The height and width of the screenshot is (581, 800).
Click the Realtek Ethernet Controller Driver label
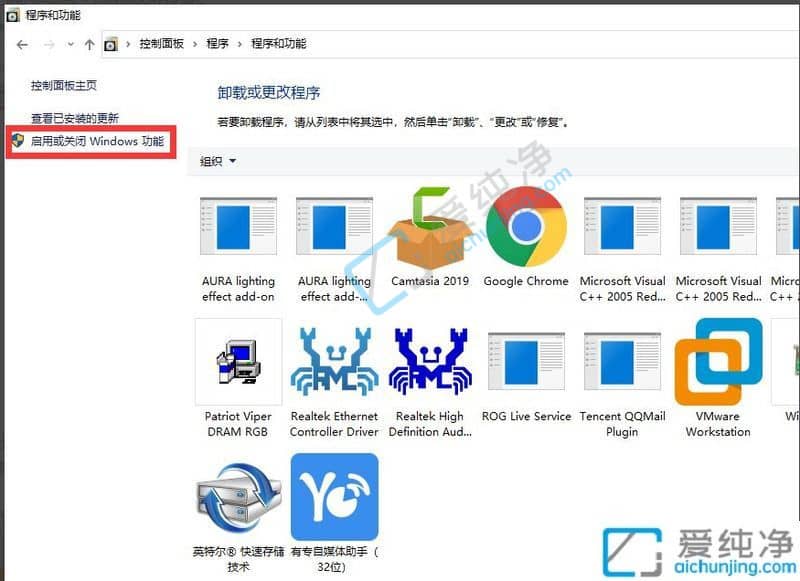(x=334, y=424)
